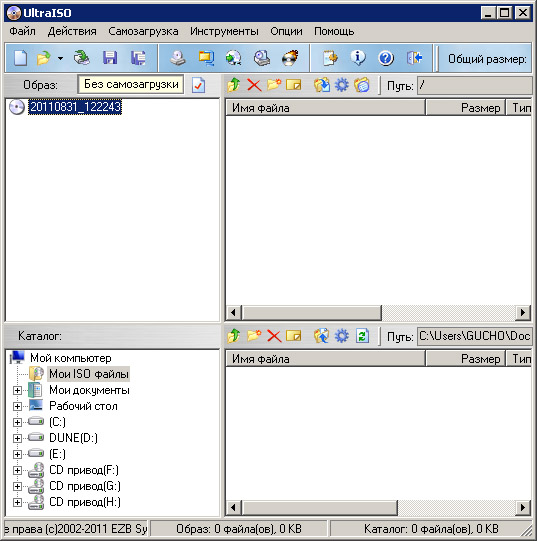Expand the (E:) drive node

[17, 454]
